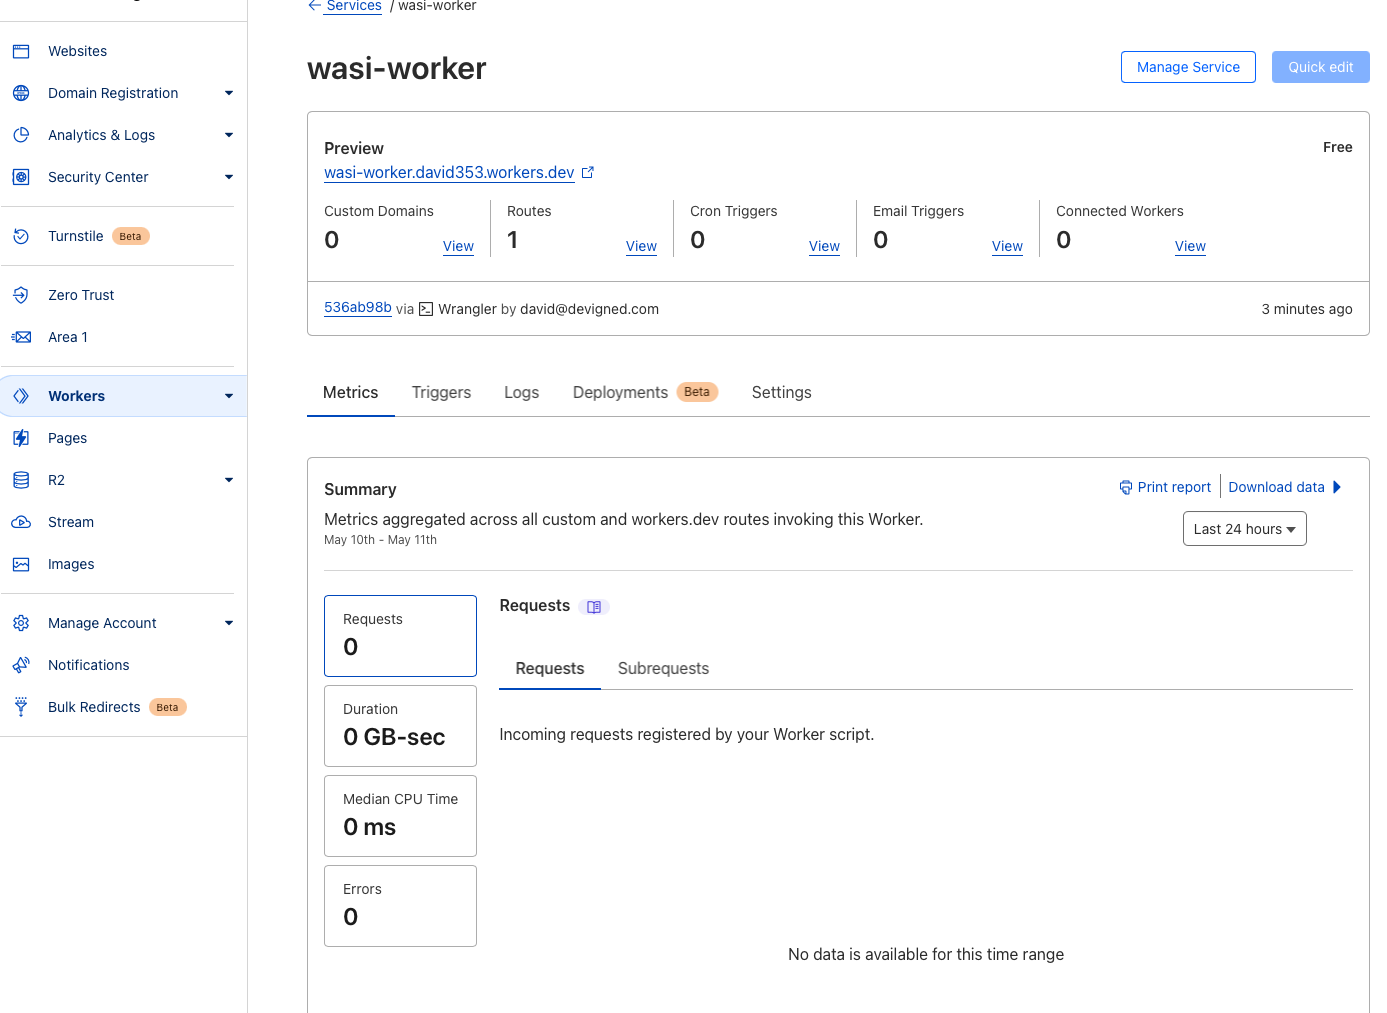Image resolution: width=1387 pixels, height=1013 pixels.
Task: Click the Manage Service button
Action: coord(1188,67)
